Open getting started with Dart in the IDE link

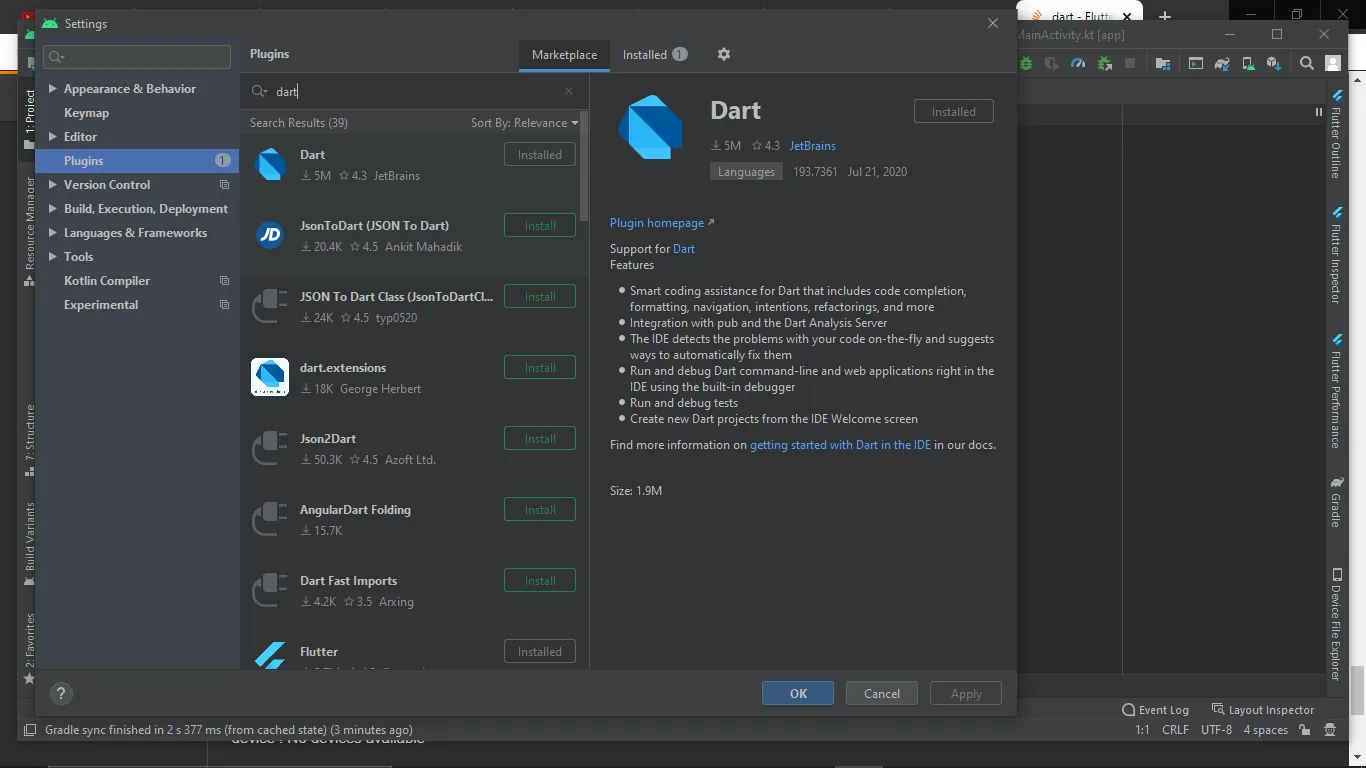point(840,445)
